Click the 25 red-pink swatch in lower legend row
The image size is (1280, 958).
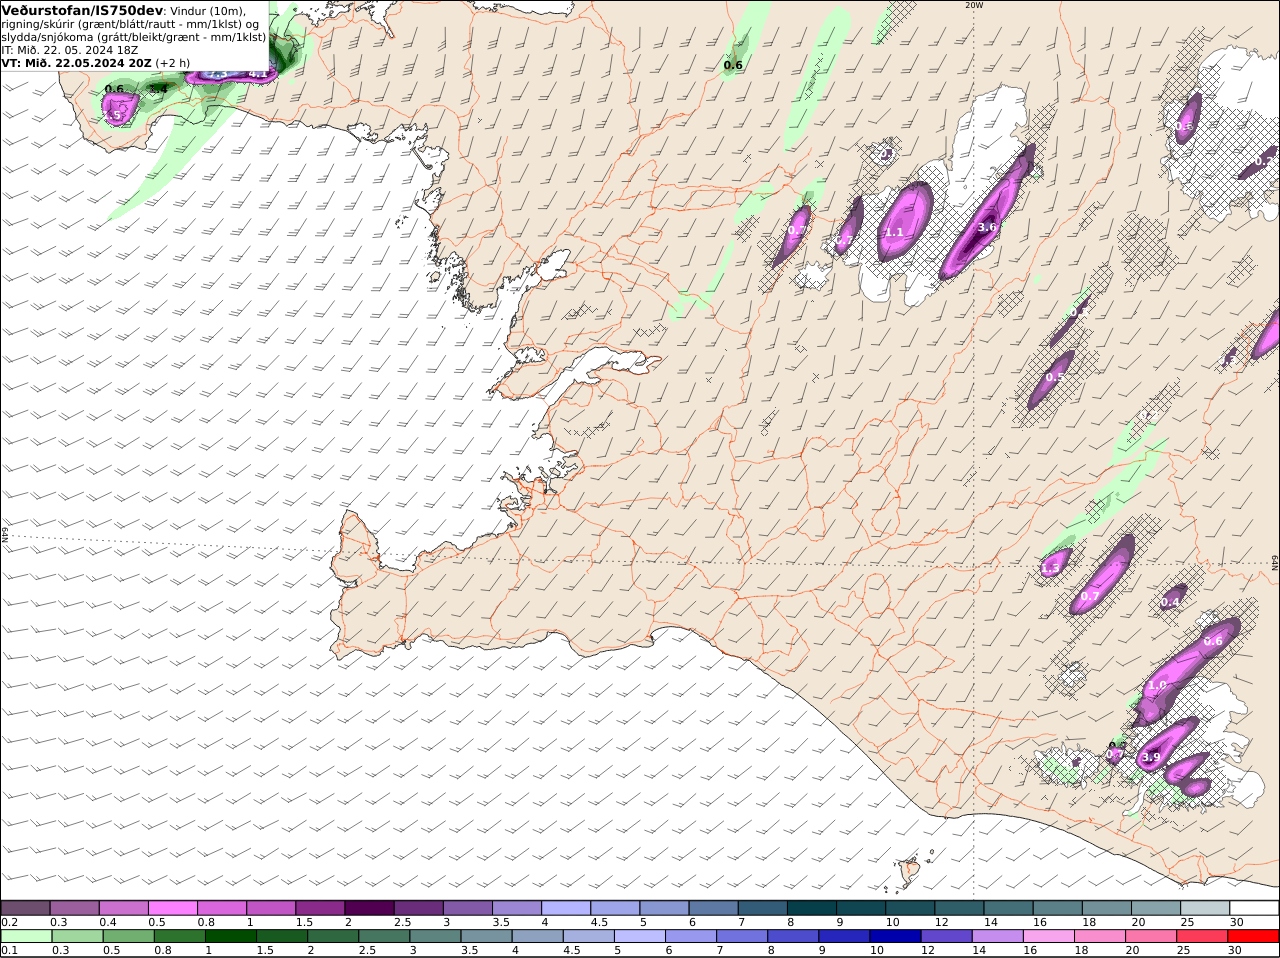pos(1202,937)
